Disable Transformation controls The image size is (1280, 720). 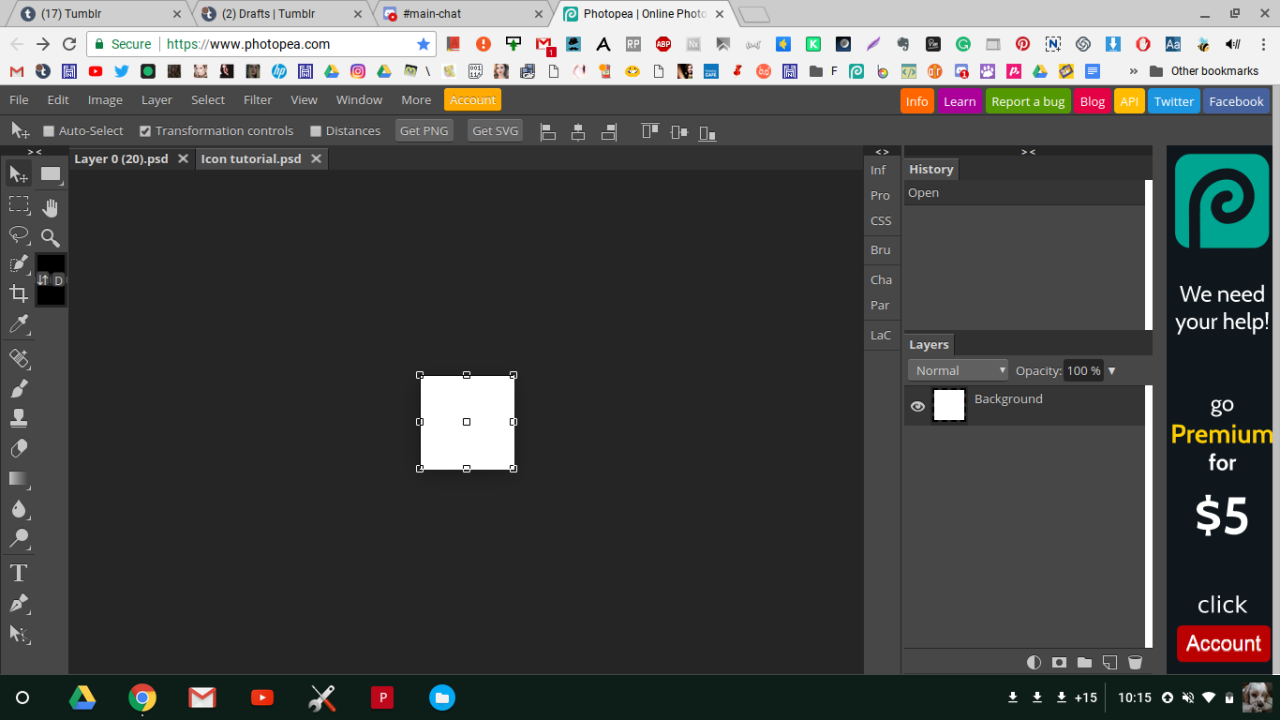[x=145, y=130]
